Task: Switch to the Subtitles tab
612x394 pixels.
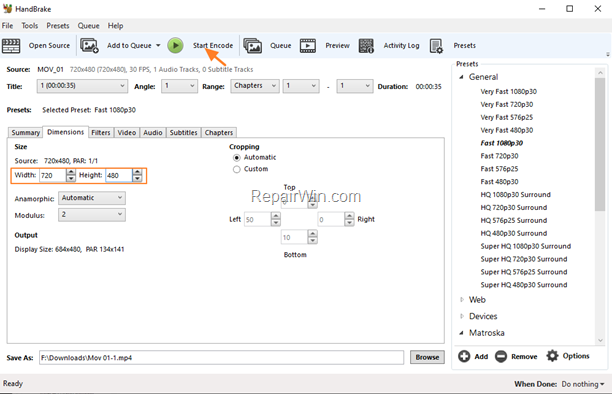Action: click(x=183, y=133)
